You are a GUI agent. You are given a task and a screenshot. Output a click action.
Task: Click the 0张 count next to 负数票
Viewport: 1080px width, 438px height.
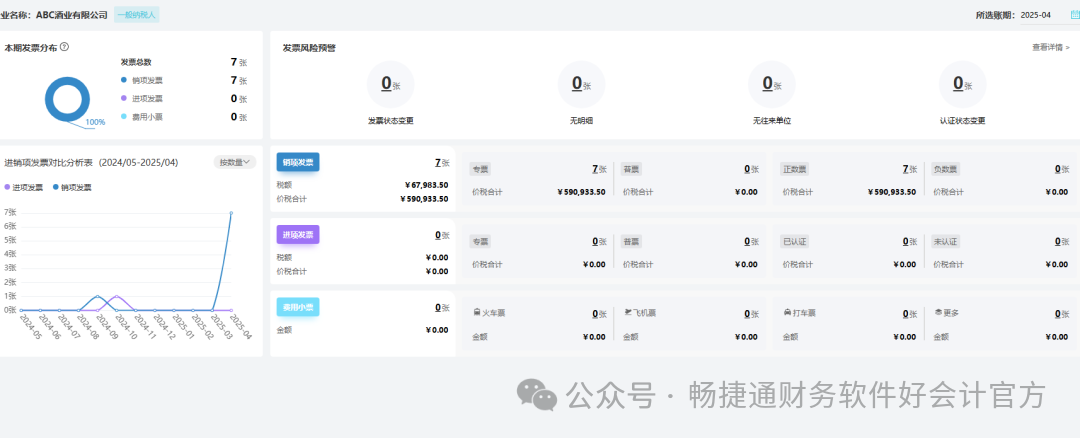[x=1061, y=169]
